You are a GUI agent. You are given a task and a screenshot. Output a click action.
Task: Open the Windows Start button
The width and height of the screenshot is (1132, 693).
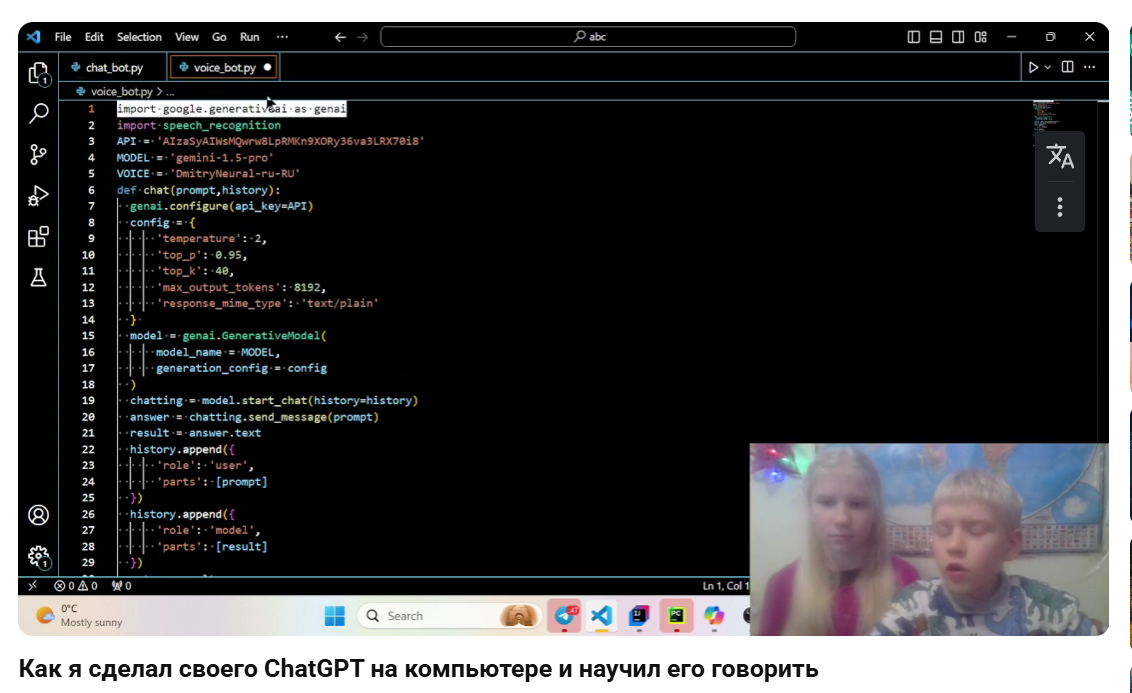coord(334,616)
